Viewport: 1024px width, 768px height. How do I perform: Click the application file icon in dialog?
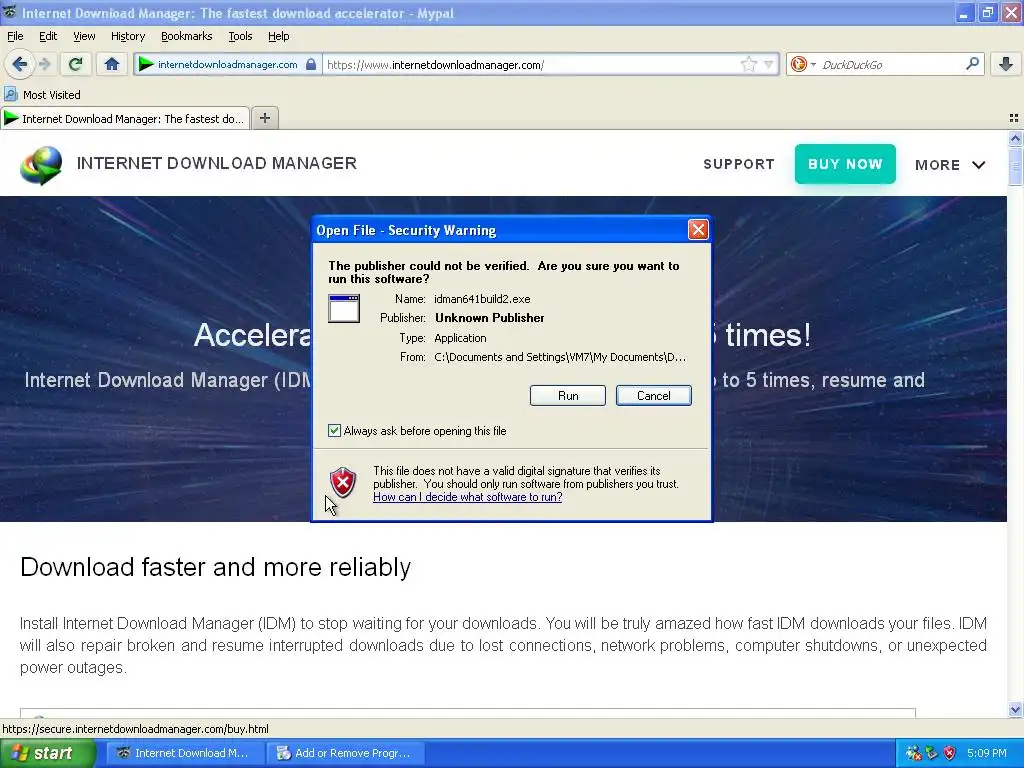coord(344,308)
